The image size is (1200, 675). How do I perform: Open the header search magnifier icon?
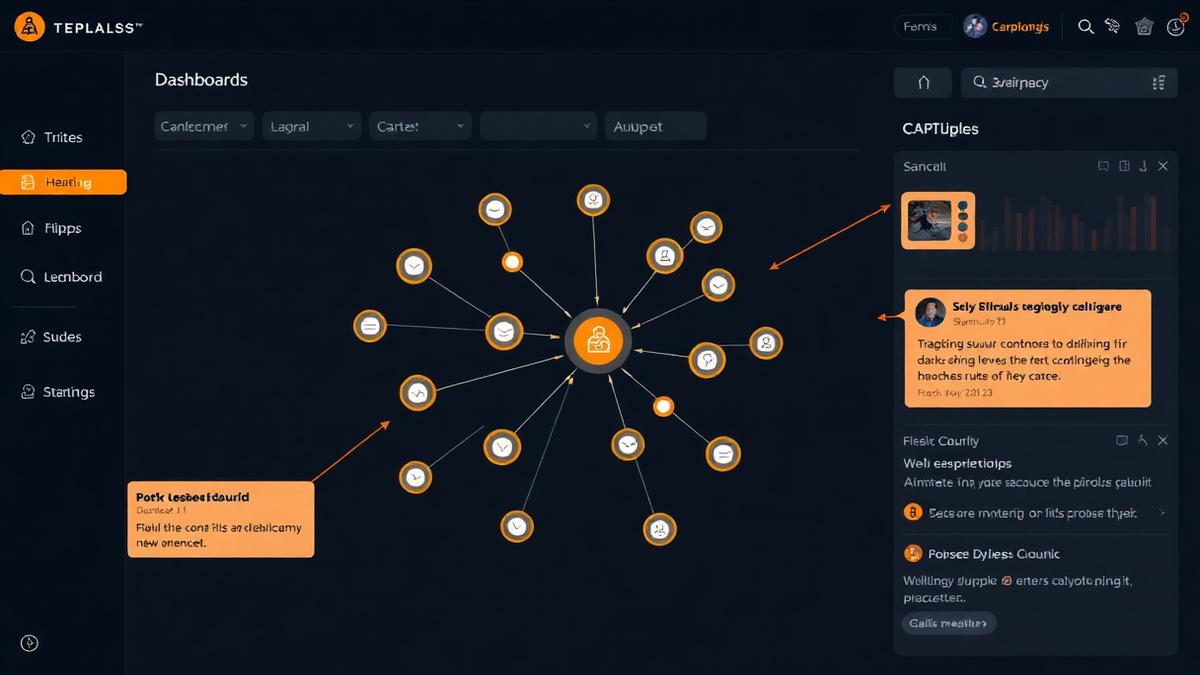(x=1086, y=27)
